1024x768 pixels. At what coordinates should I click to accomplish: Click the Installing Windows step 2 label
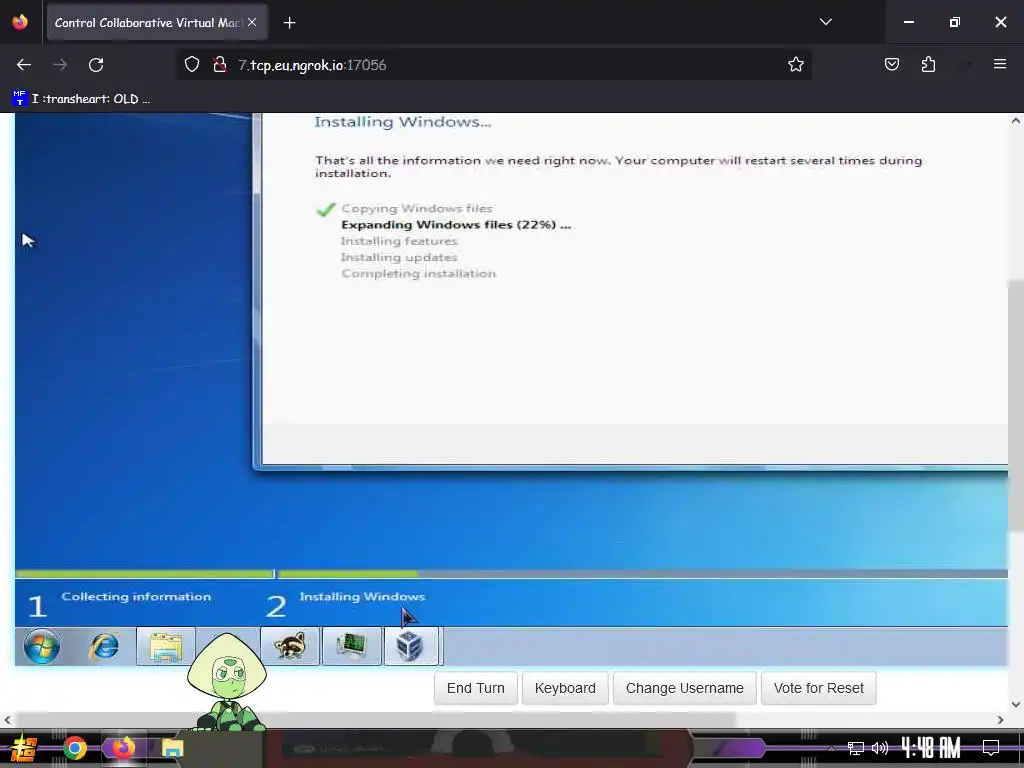click(x=362, y=597)
